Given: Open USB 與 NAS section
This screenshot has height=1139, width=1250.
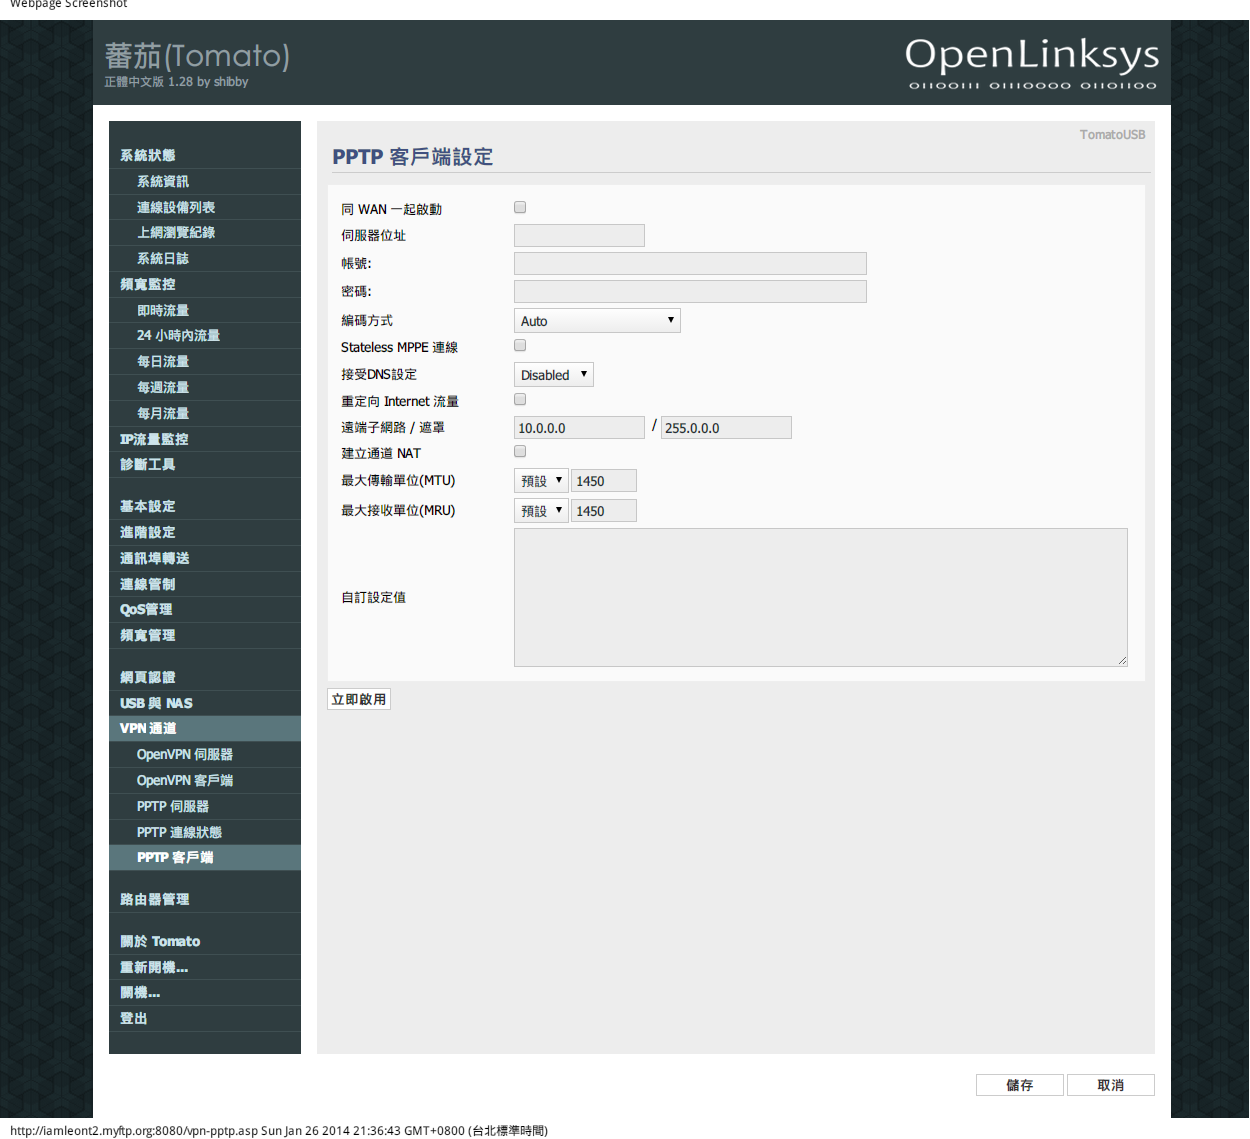Looking at the screenshot, I should tap(205, 704).
